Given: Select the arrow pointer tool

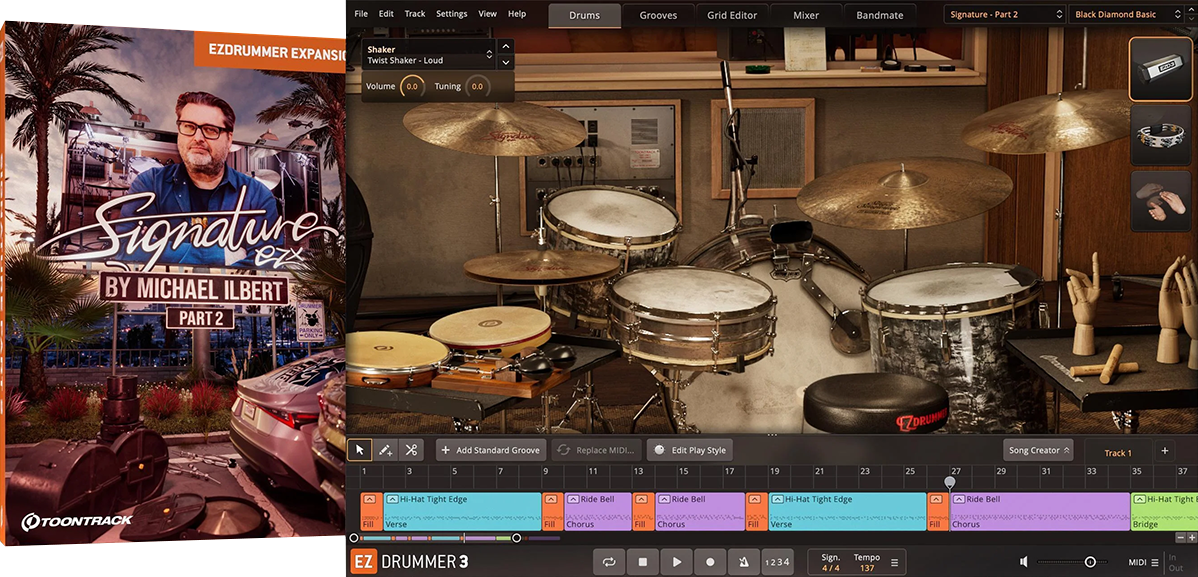Looking at the screenshot, I should [x=360, y=450].
